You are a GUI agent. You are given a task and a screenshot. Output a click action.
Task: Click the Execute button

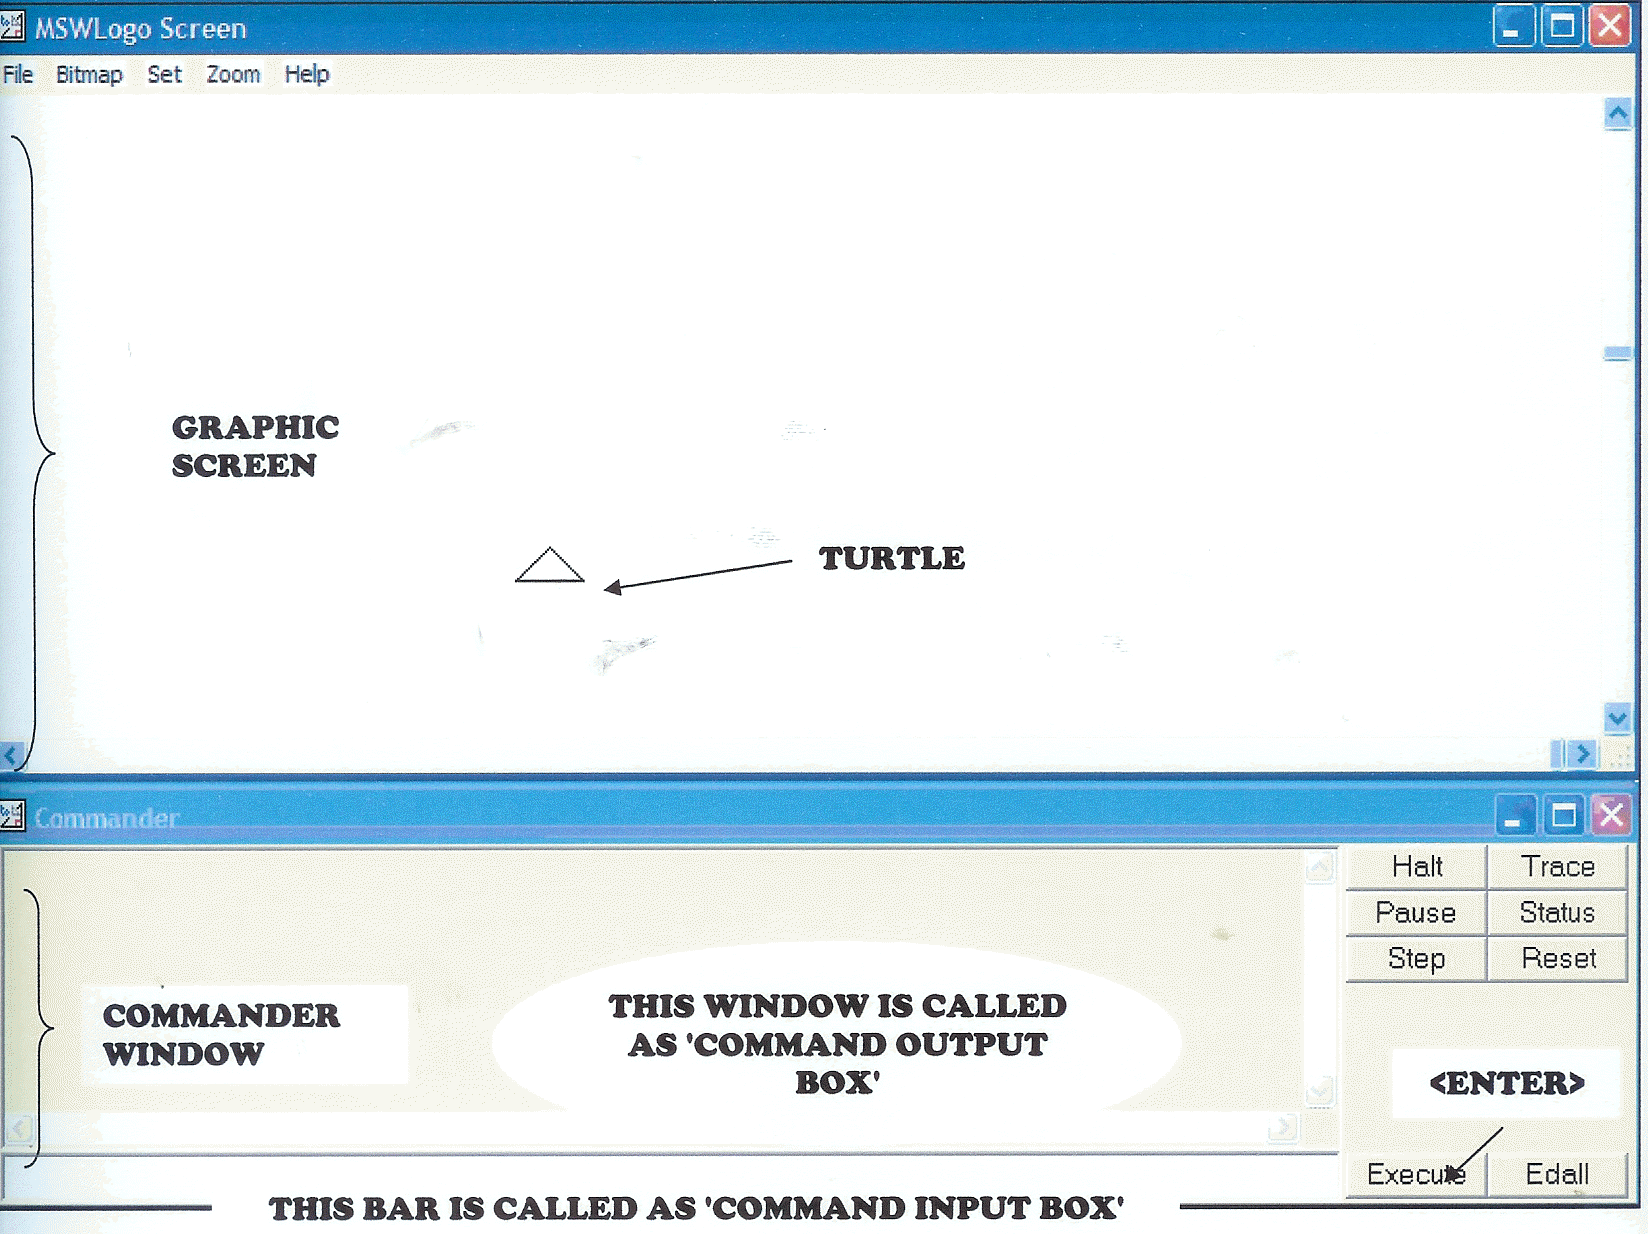(1415, 1174)
